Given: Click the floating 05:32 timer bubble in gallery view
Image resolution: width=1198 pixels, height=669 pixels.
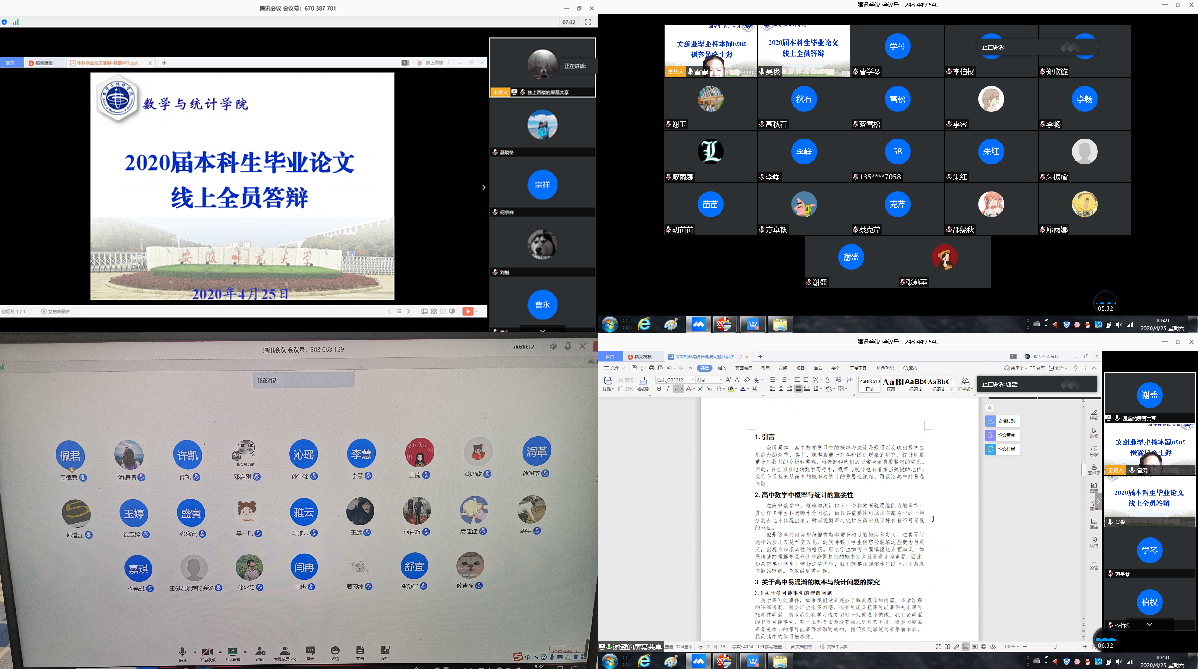Looking at the screenshot, I should point(1106,303).
